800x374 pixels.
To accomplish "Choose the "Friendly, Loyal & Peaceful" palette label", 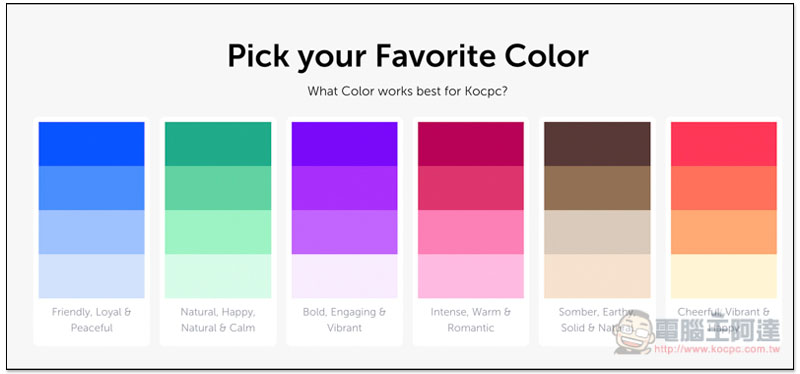I will [91, 320].
